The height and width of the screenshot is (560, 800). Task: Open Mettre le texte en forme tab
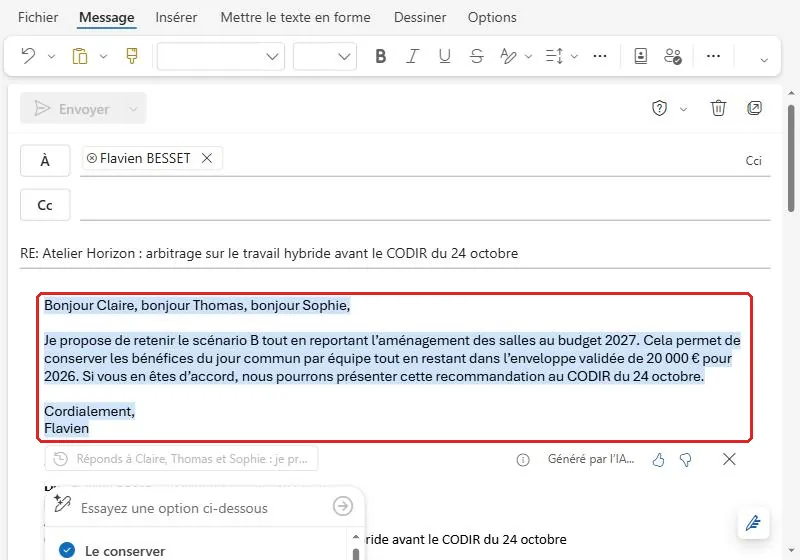[295, 17]
